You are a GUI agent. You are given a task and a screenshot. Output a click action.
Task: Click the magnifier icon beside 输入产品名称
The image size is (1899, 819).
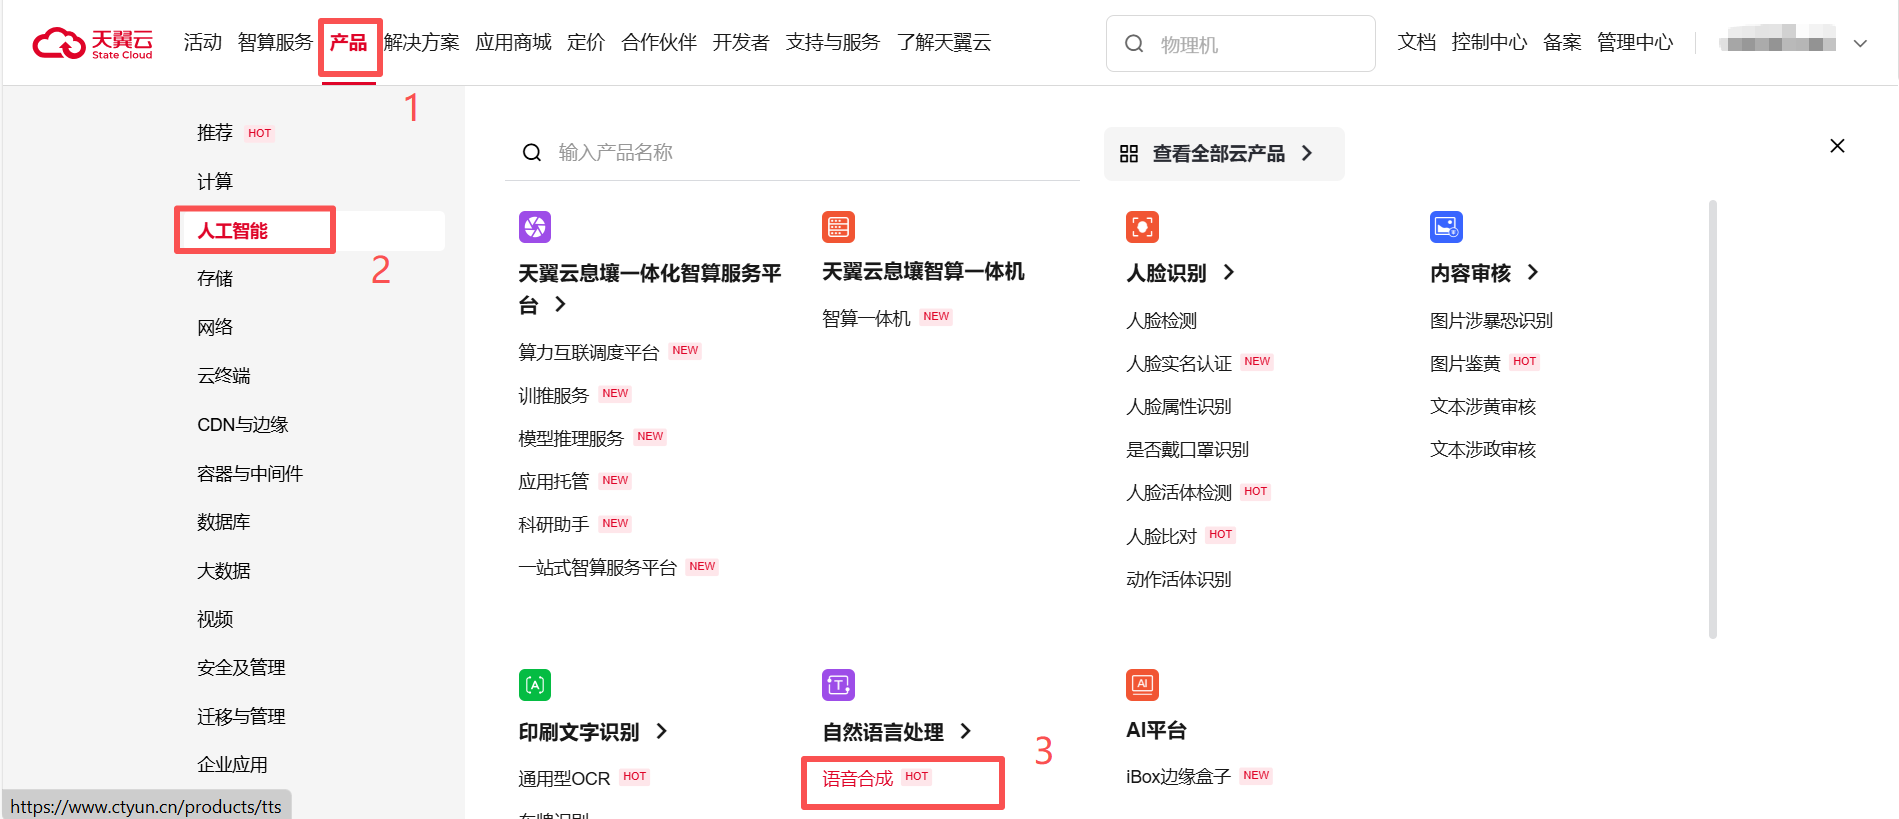(532, 152)
